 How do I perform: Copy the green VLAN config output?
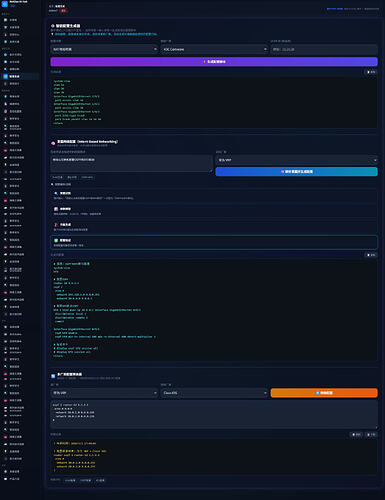coord(371,72)
